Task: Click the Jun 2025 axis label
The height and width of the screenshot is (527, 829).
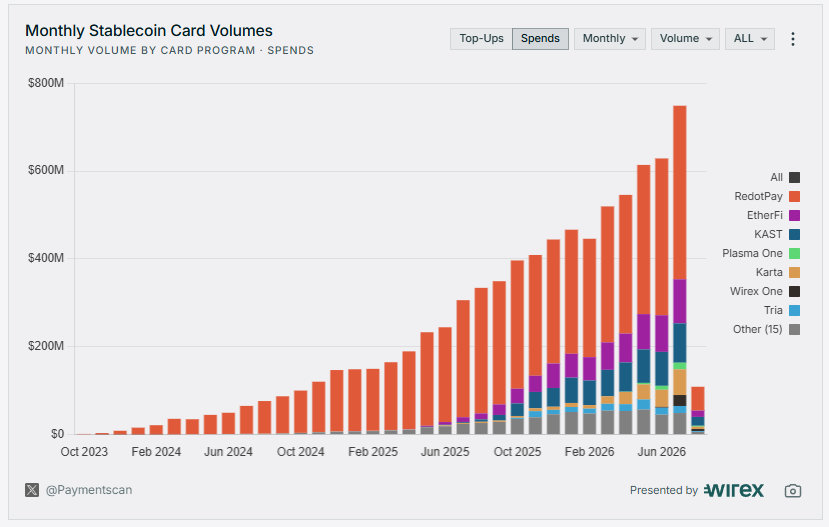Action: tap(445, 452)
